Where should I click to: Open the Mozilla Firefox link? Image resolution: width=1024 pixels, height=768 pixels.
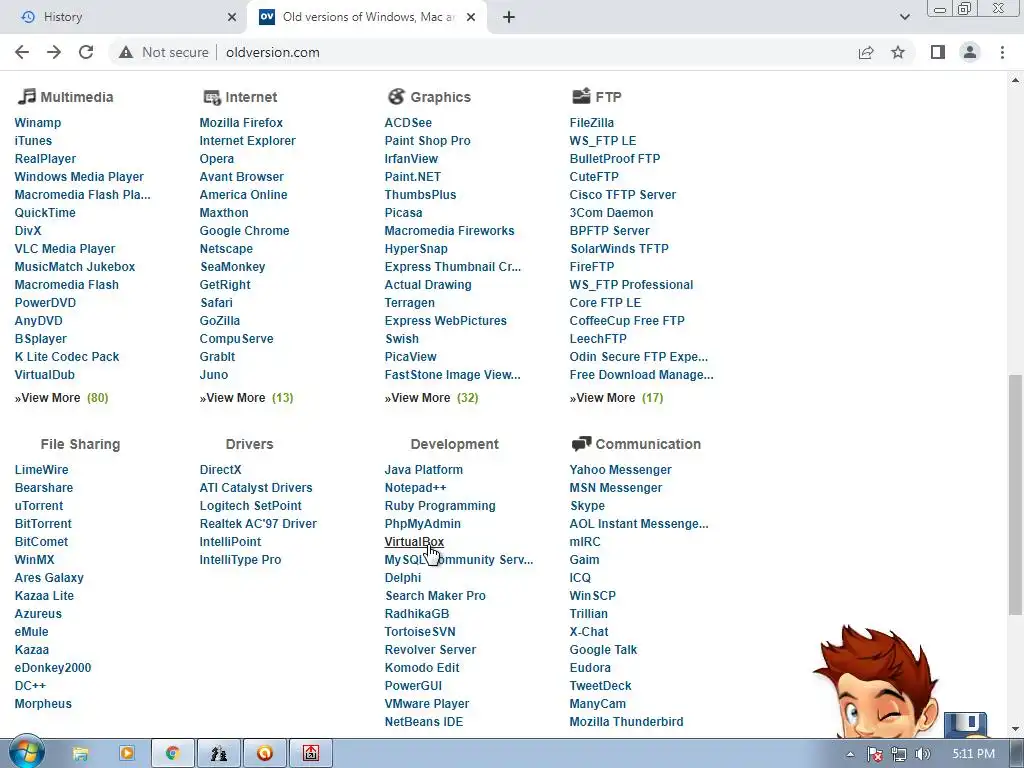[241, 123]
